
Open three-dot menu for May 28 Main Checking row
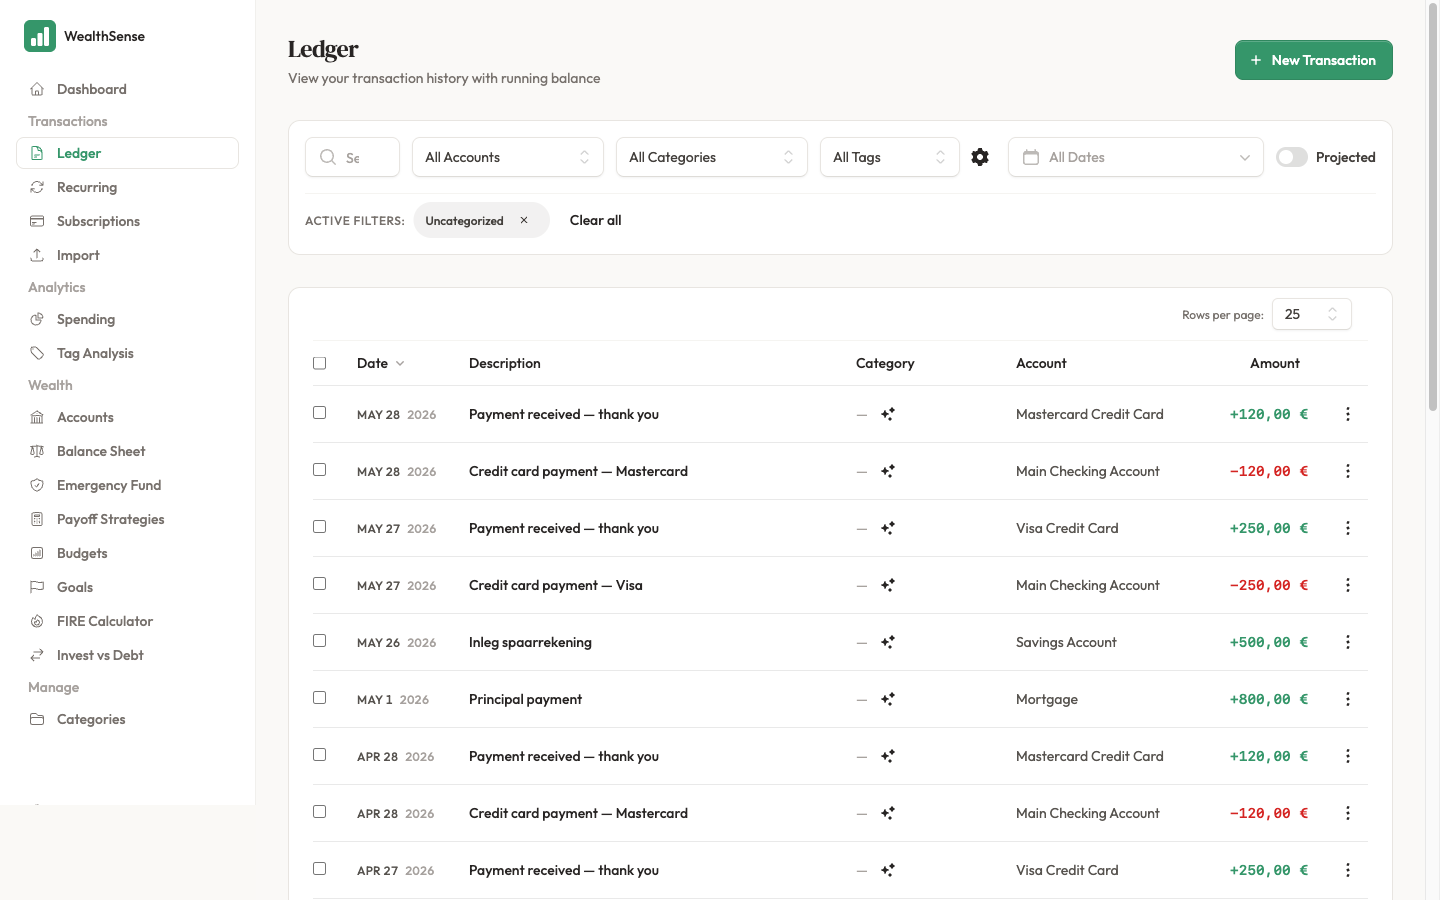tap(1348, 471)
